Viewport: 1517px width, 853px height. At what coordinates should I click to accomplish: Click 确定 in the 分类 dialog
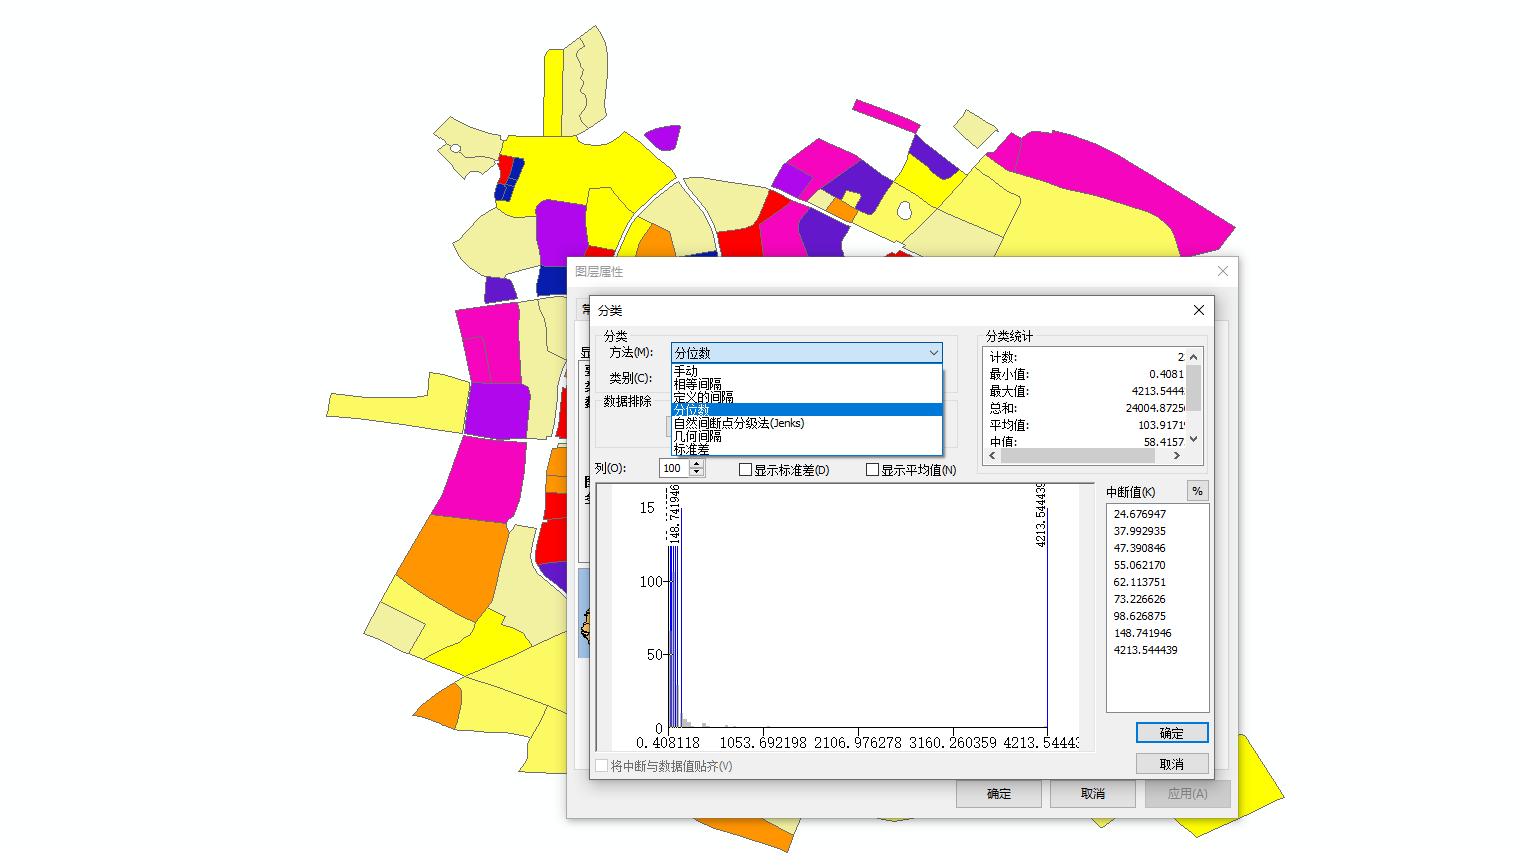click(1171, 732)
